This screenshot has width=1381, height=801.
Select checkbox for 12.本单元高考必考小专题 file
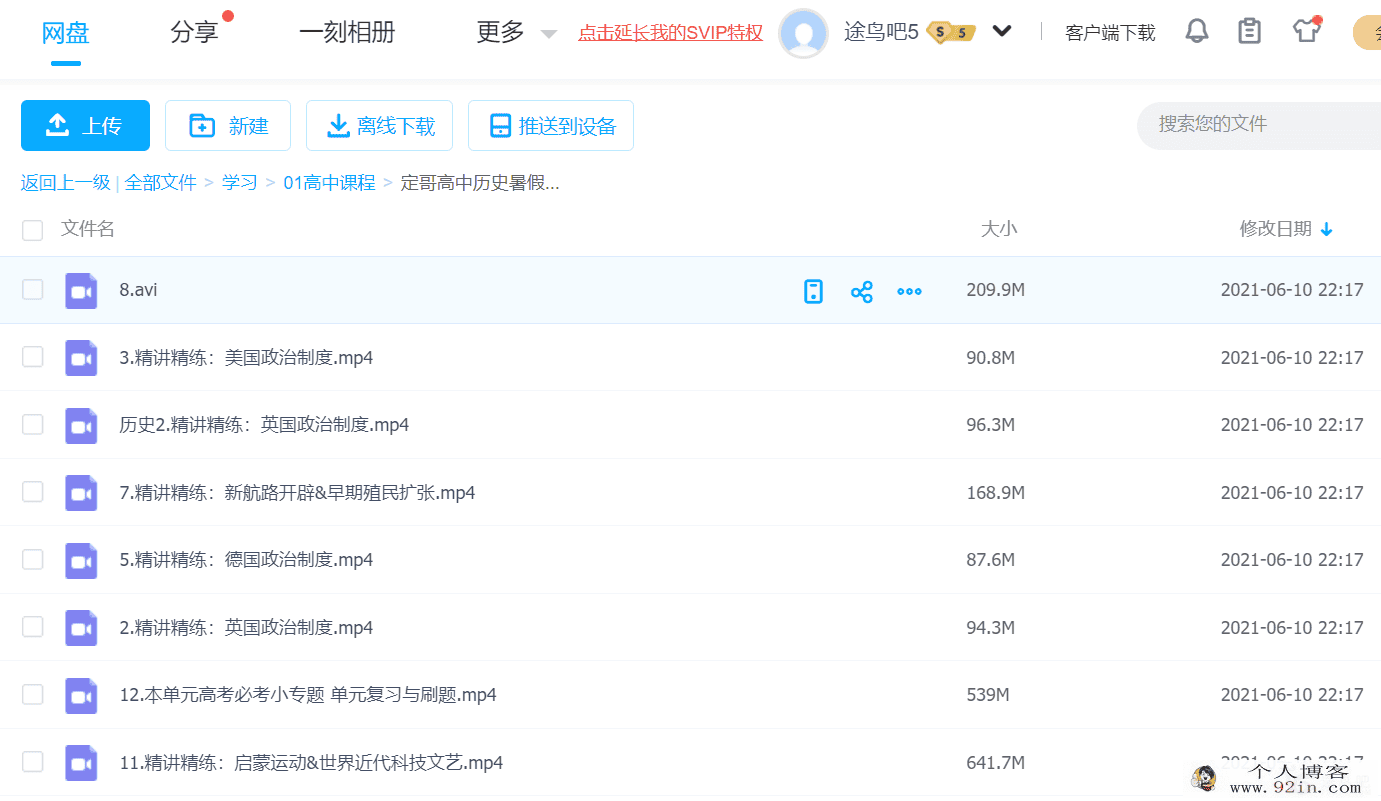[x=33, y=694]
